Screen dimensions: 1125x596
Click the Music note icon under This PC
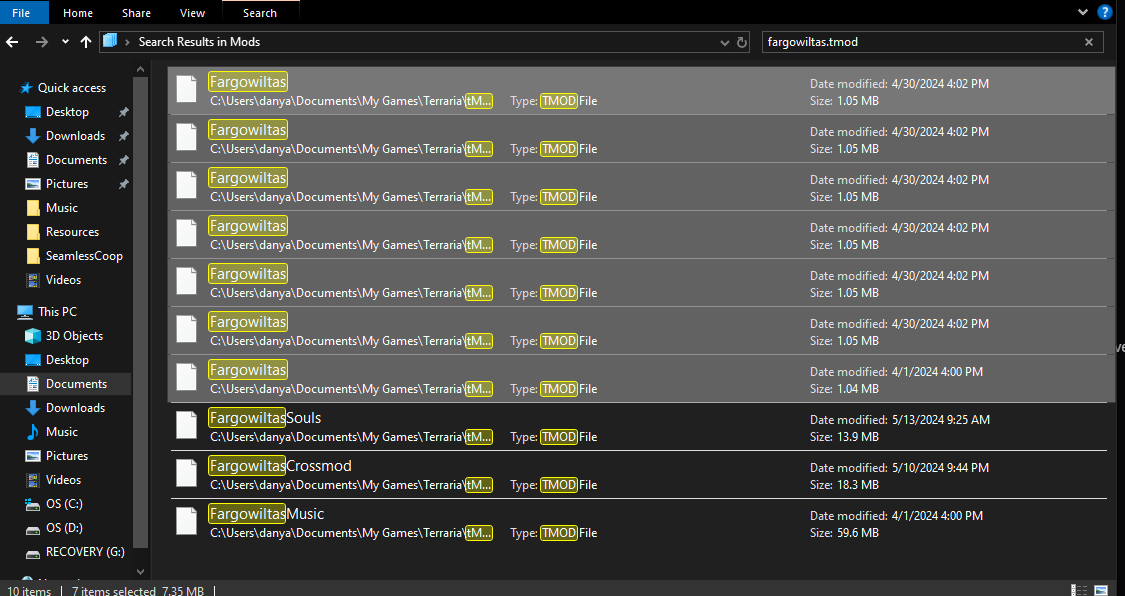32,432
